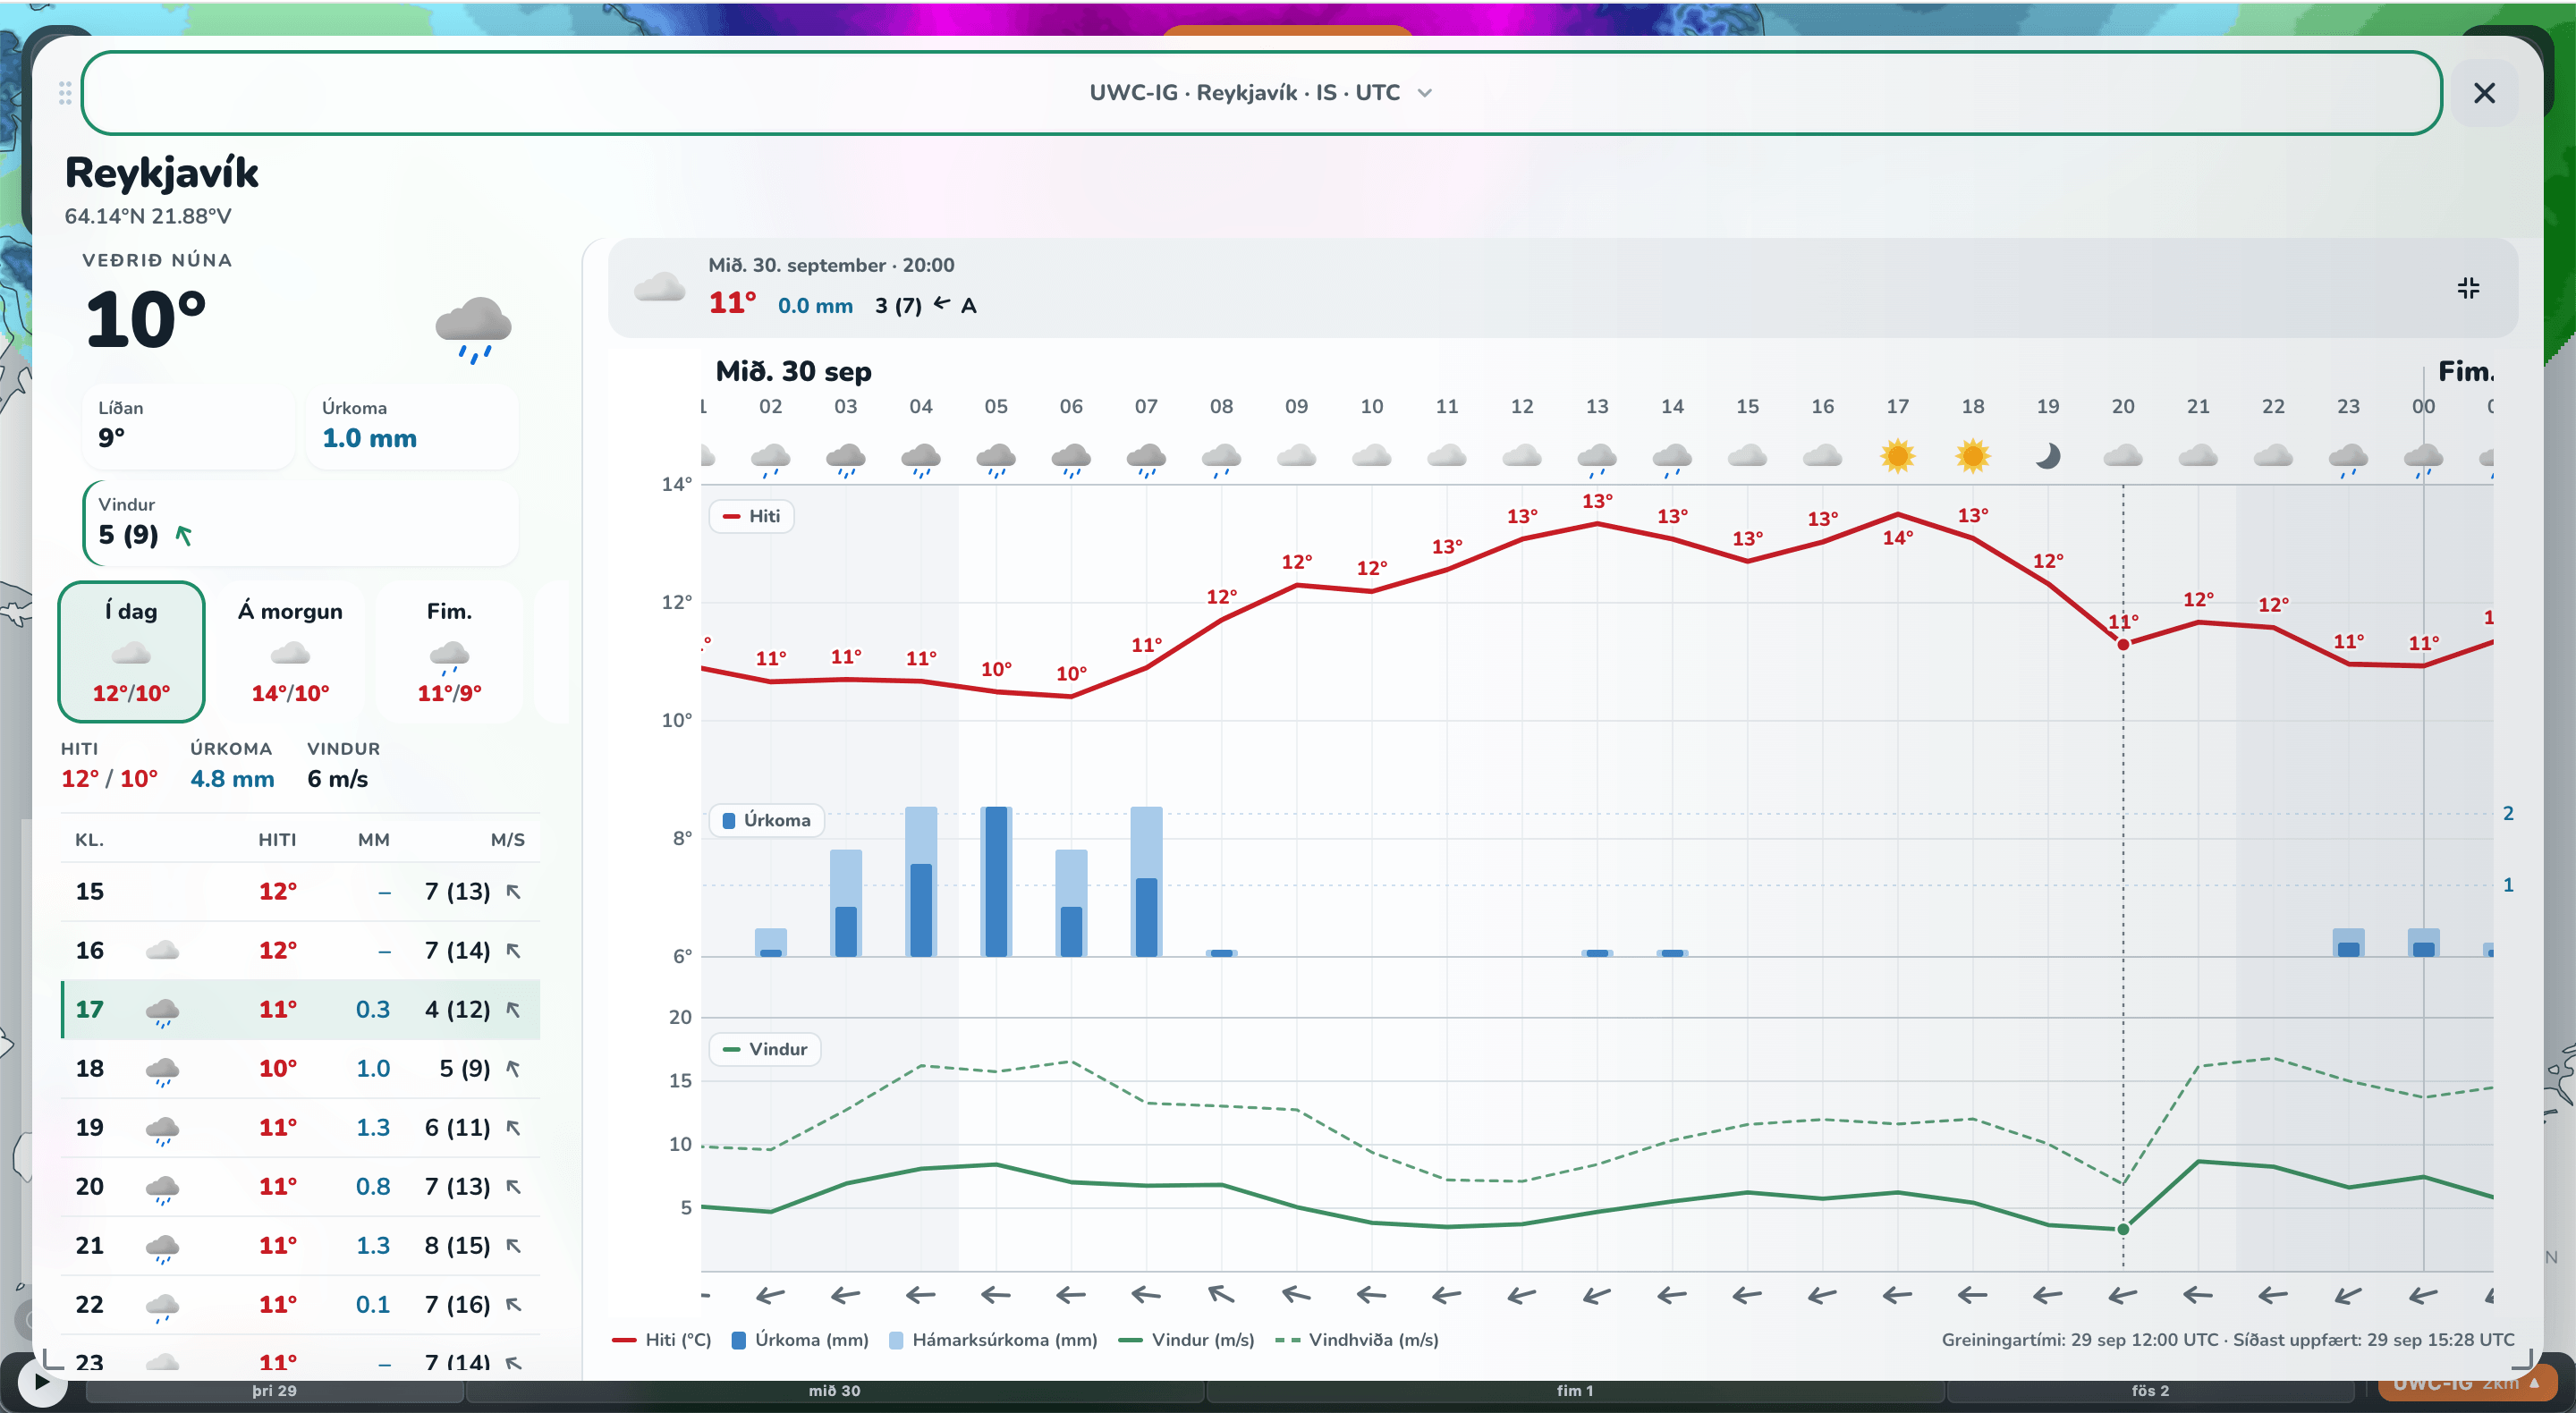
Task: Click the cloud icon at hour 10
Action: (1371, 456)
